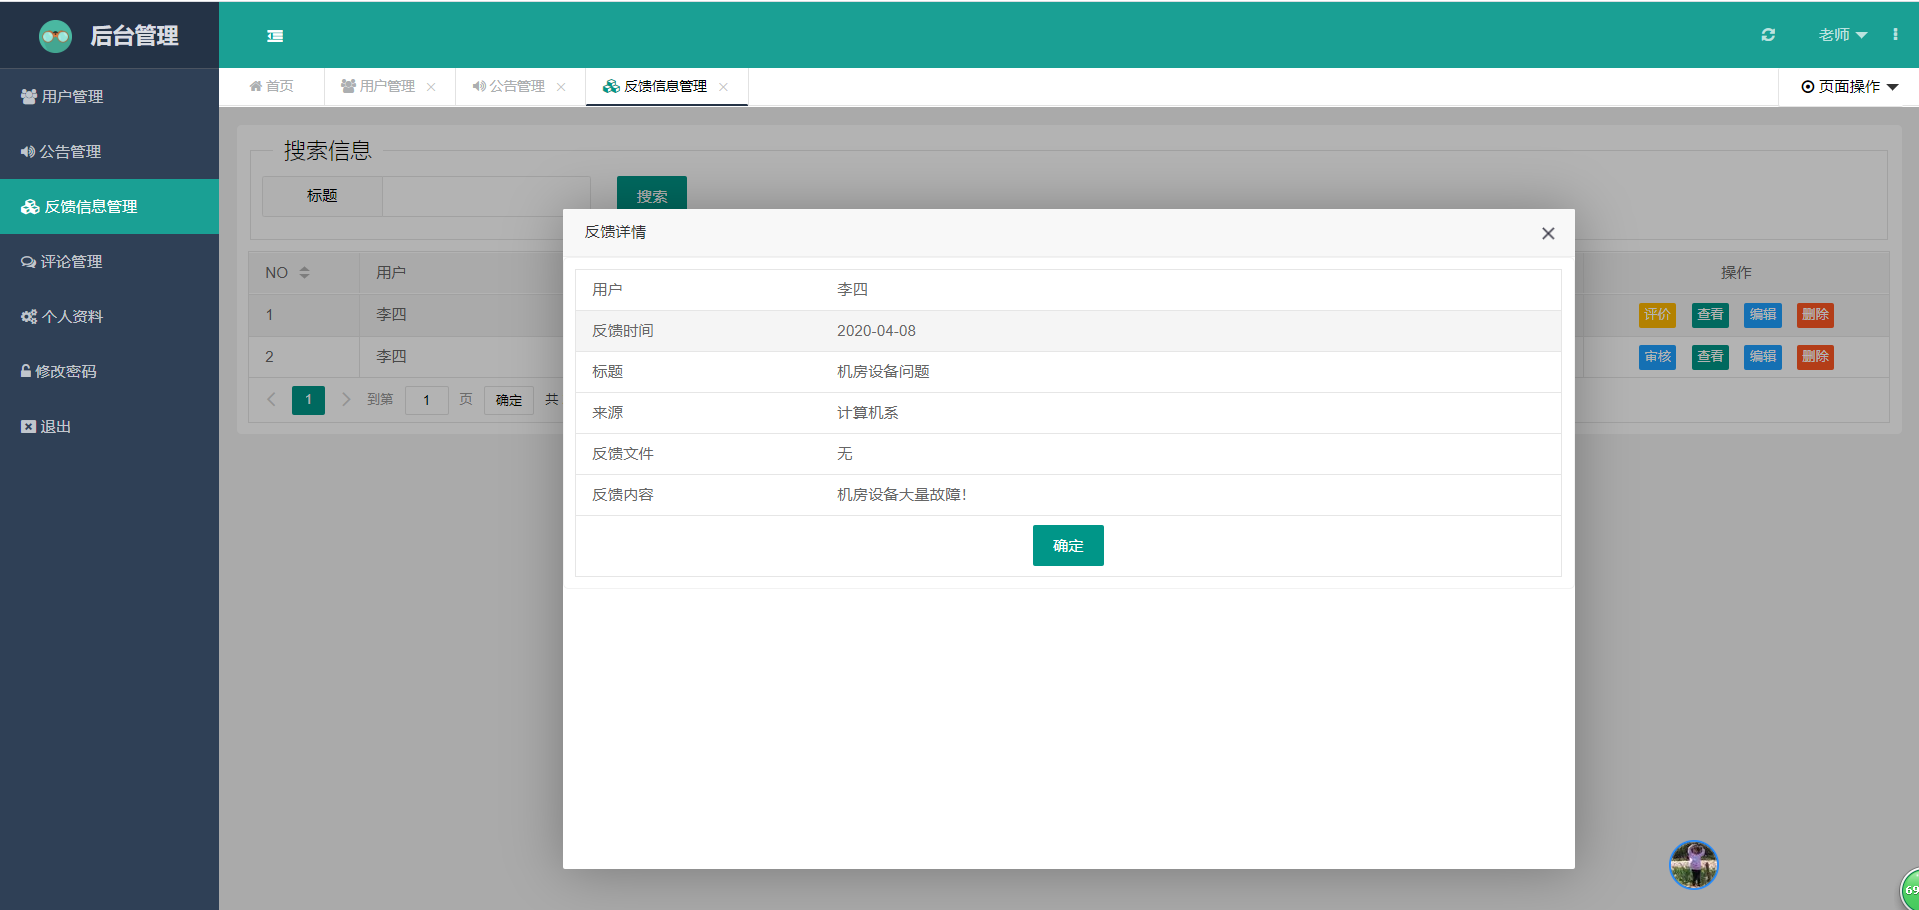Click 李四 in table row 2
Viewport: 1919px width, 910px height.
pos(391,357)
